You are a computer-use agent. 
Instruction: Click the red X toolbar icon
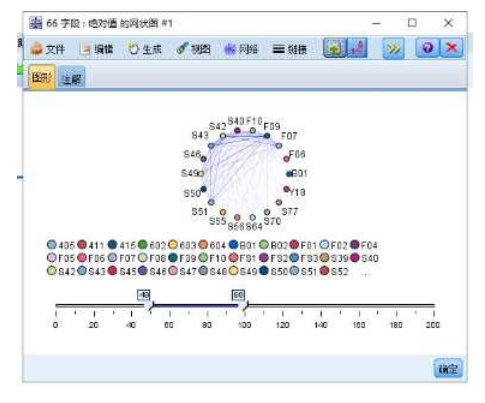(452, 48)
